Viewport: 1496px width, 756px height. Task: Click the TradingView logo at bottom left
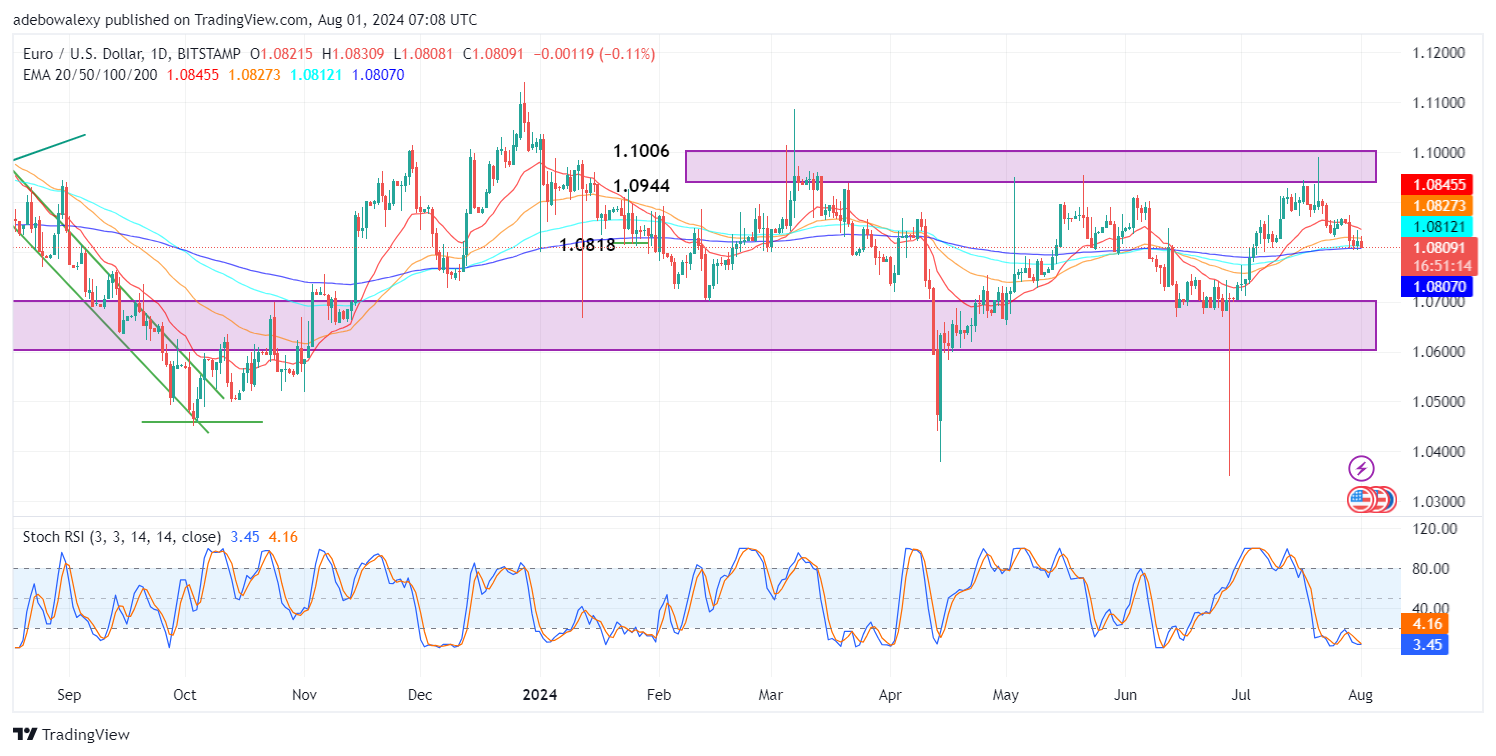click(x=72, y=734)
